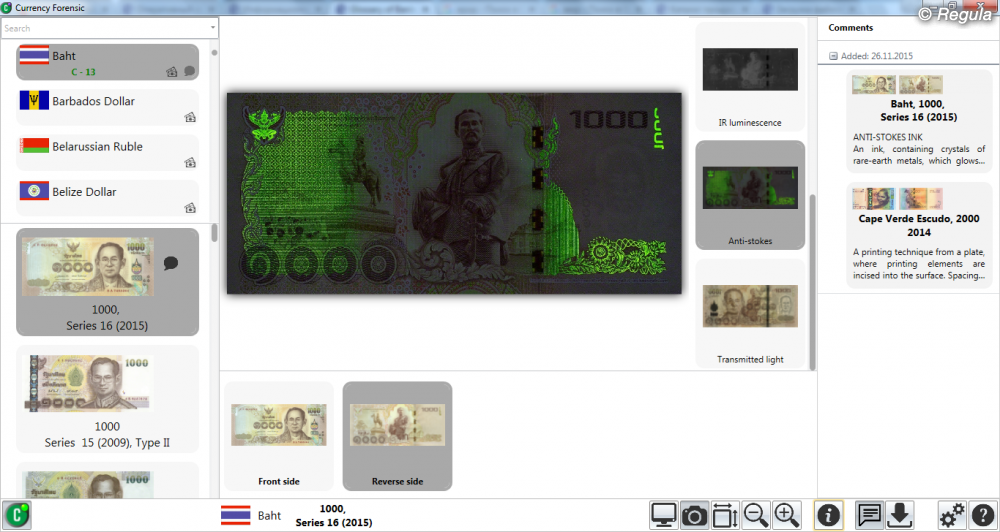The image size is (1000, 532).
Task: Collapse the 'Added: 26.11.2015' comments group
Action: (833, 57)
